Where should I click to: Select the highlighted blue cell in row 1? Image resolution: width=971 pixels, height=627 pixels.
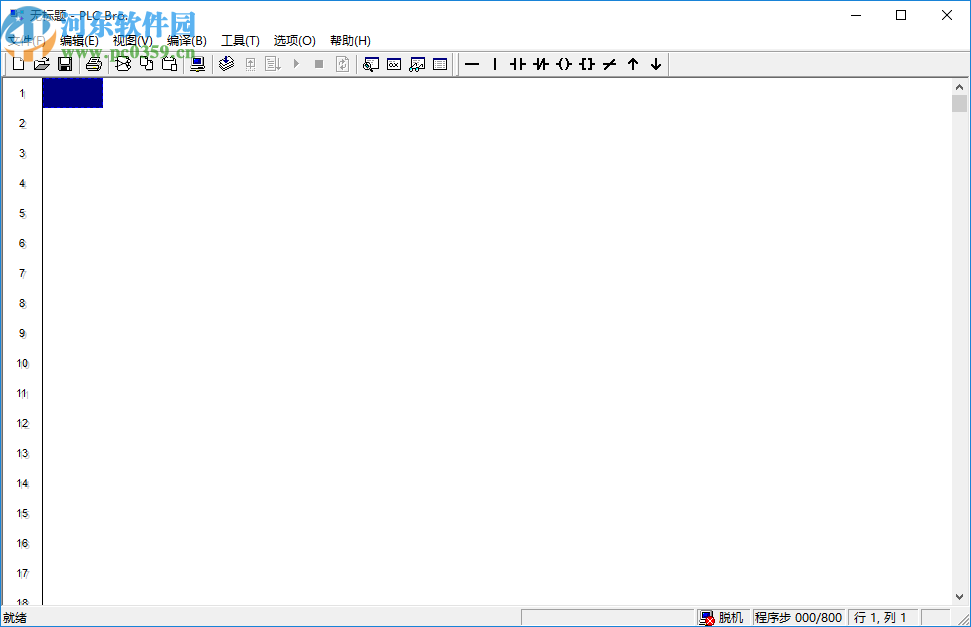tap(72, 93)
